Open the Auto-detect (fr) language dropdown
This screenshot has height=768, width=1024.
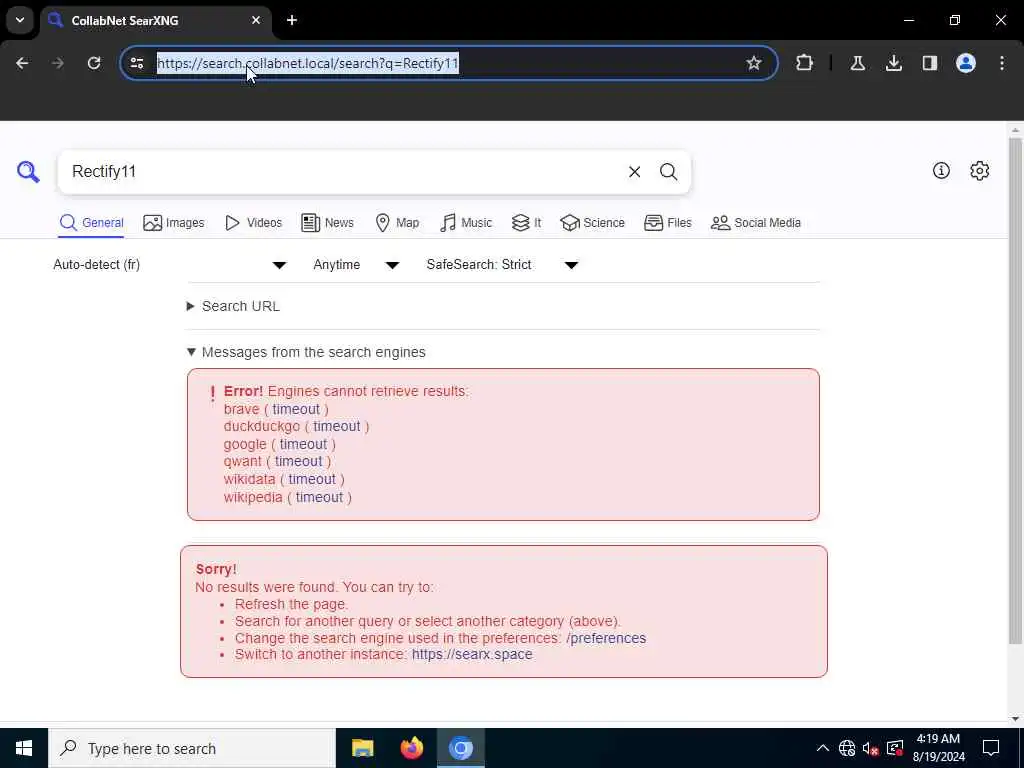(170, 264)
